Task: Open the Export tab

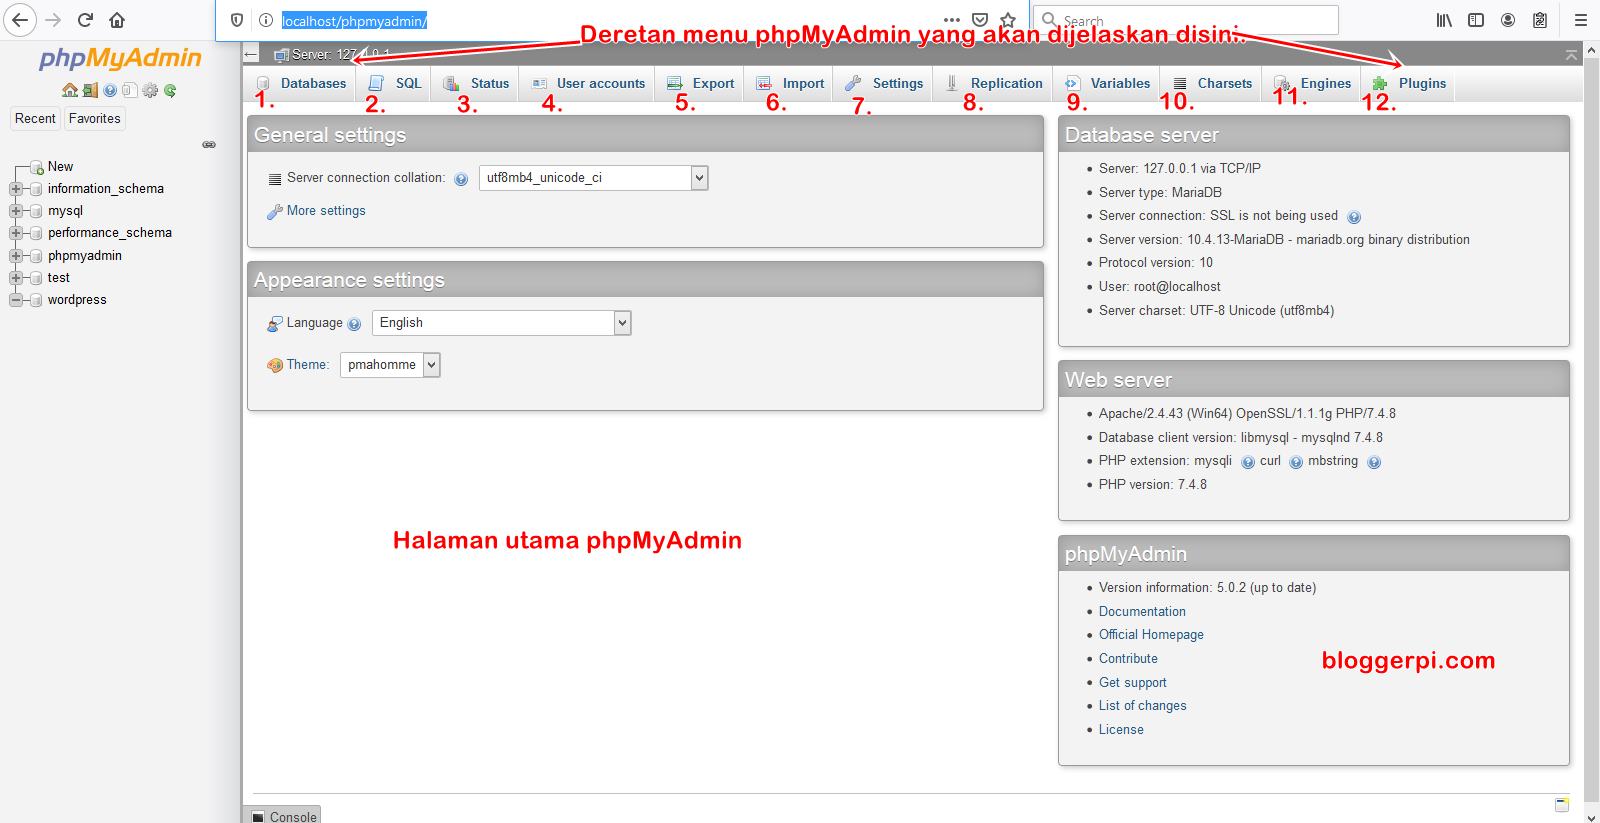Action: point(701,84)
